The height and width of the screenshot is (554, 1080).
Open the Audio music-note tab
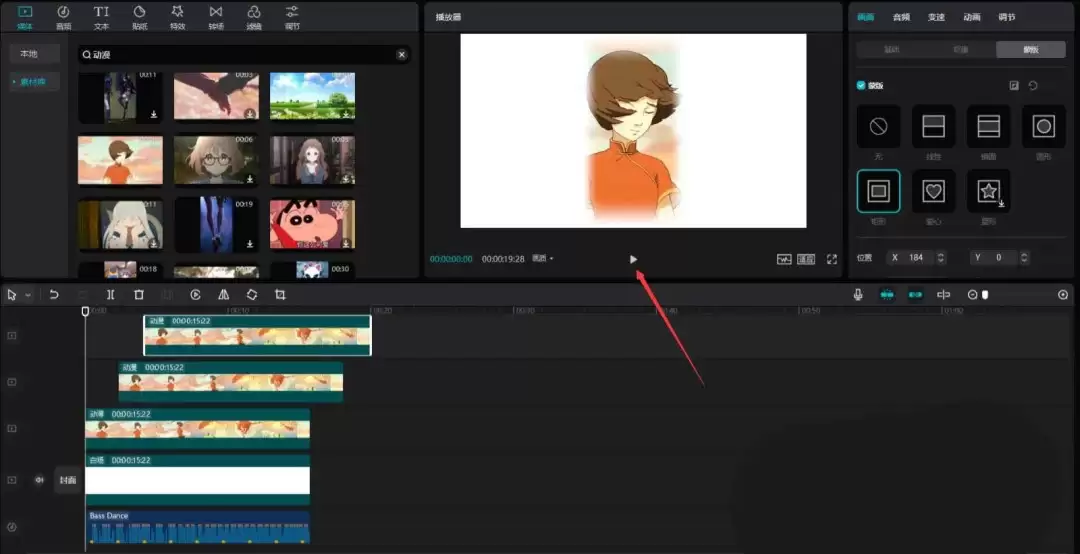(63, 17)
